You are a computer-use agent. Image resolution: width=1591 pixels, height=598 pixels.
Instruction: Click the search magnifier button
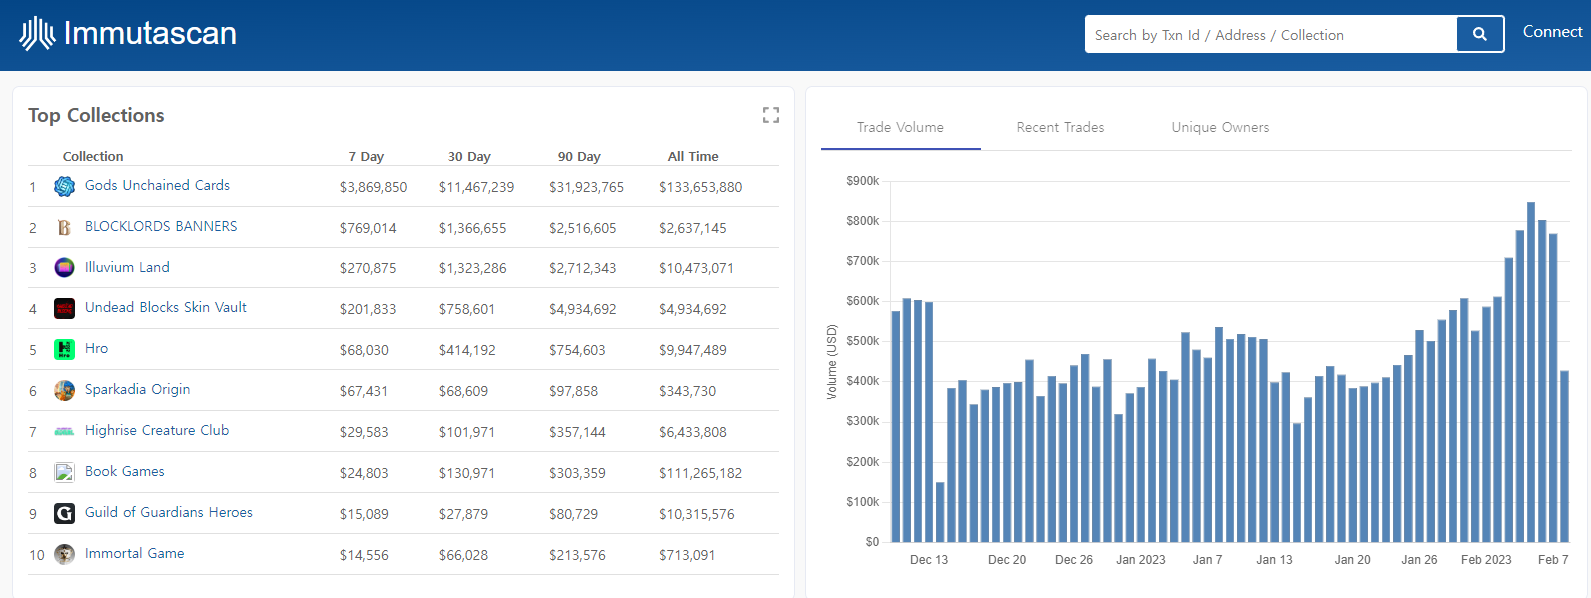pyautogui.click(x=1480, y=34)
